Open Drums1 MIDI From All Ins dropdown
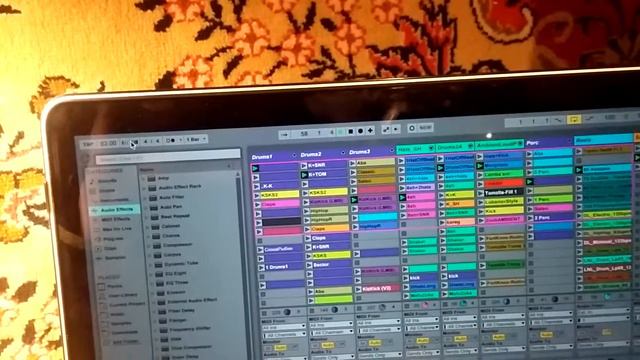Image resolution: width=640 pixels, height=360 pixels. (x=284, y=327)
